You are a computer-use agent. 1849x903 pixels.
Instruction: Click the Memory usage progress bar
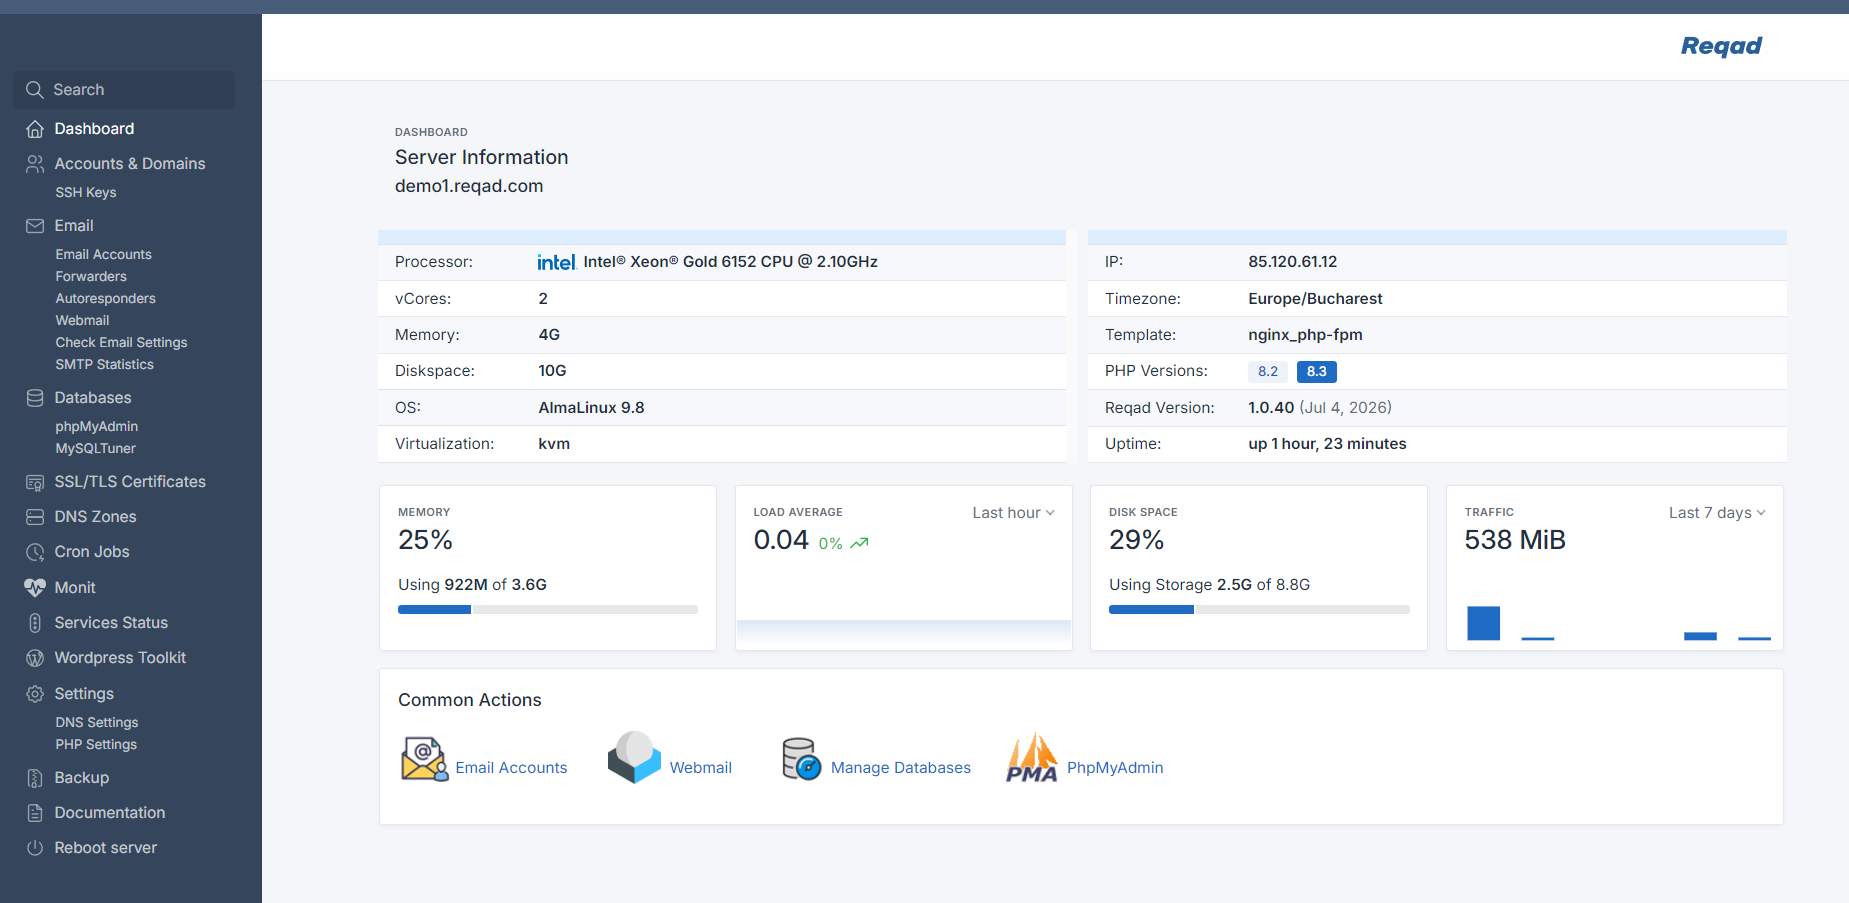point(548,610)
